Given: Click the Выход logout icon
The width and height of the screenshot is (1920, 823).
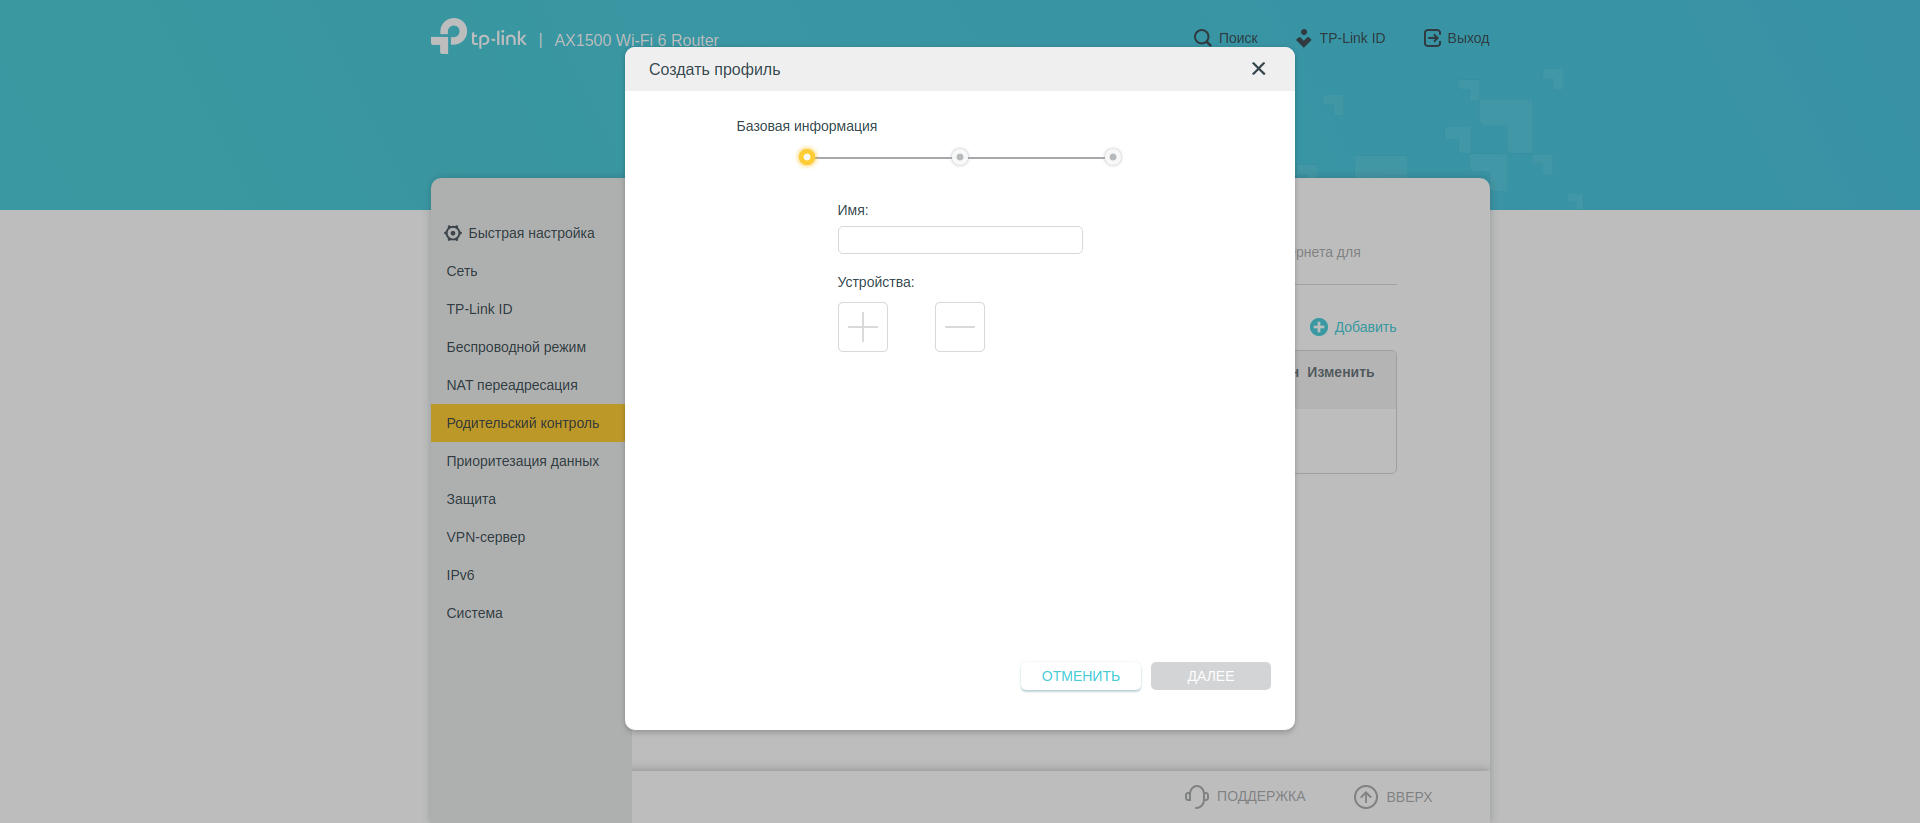Looking at the screenshot, I should pos(1432,38).
